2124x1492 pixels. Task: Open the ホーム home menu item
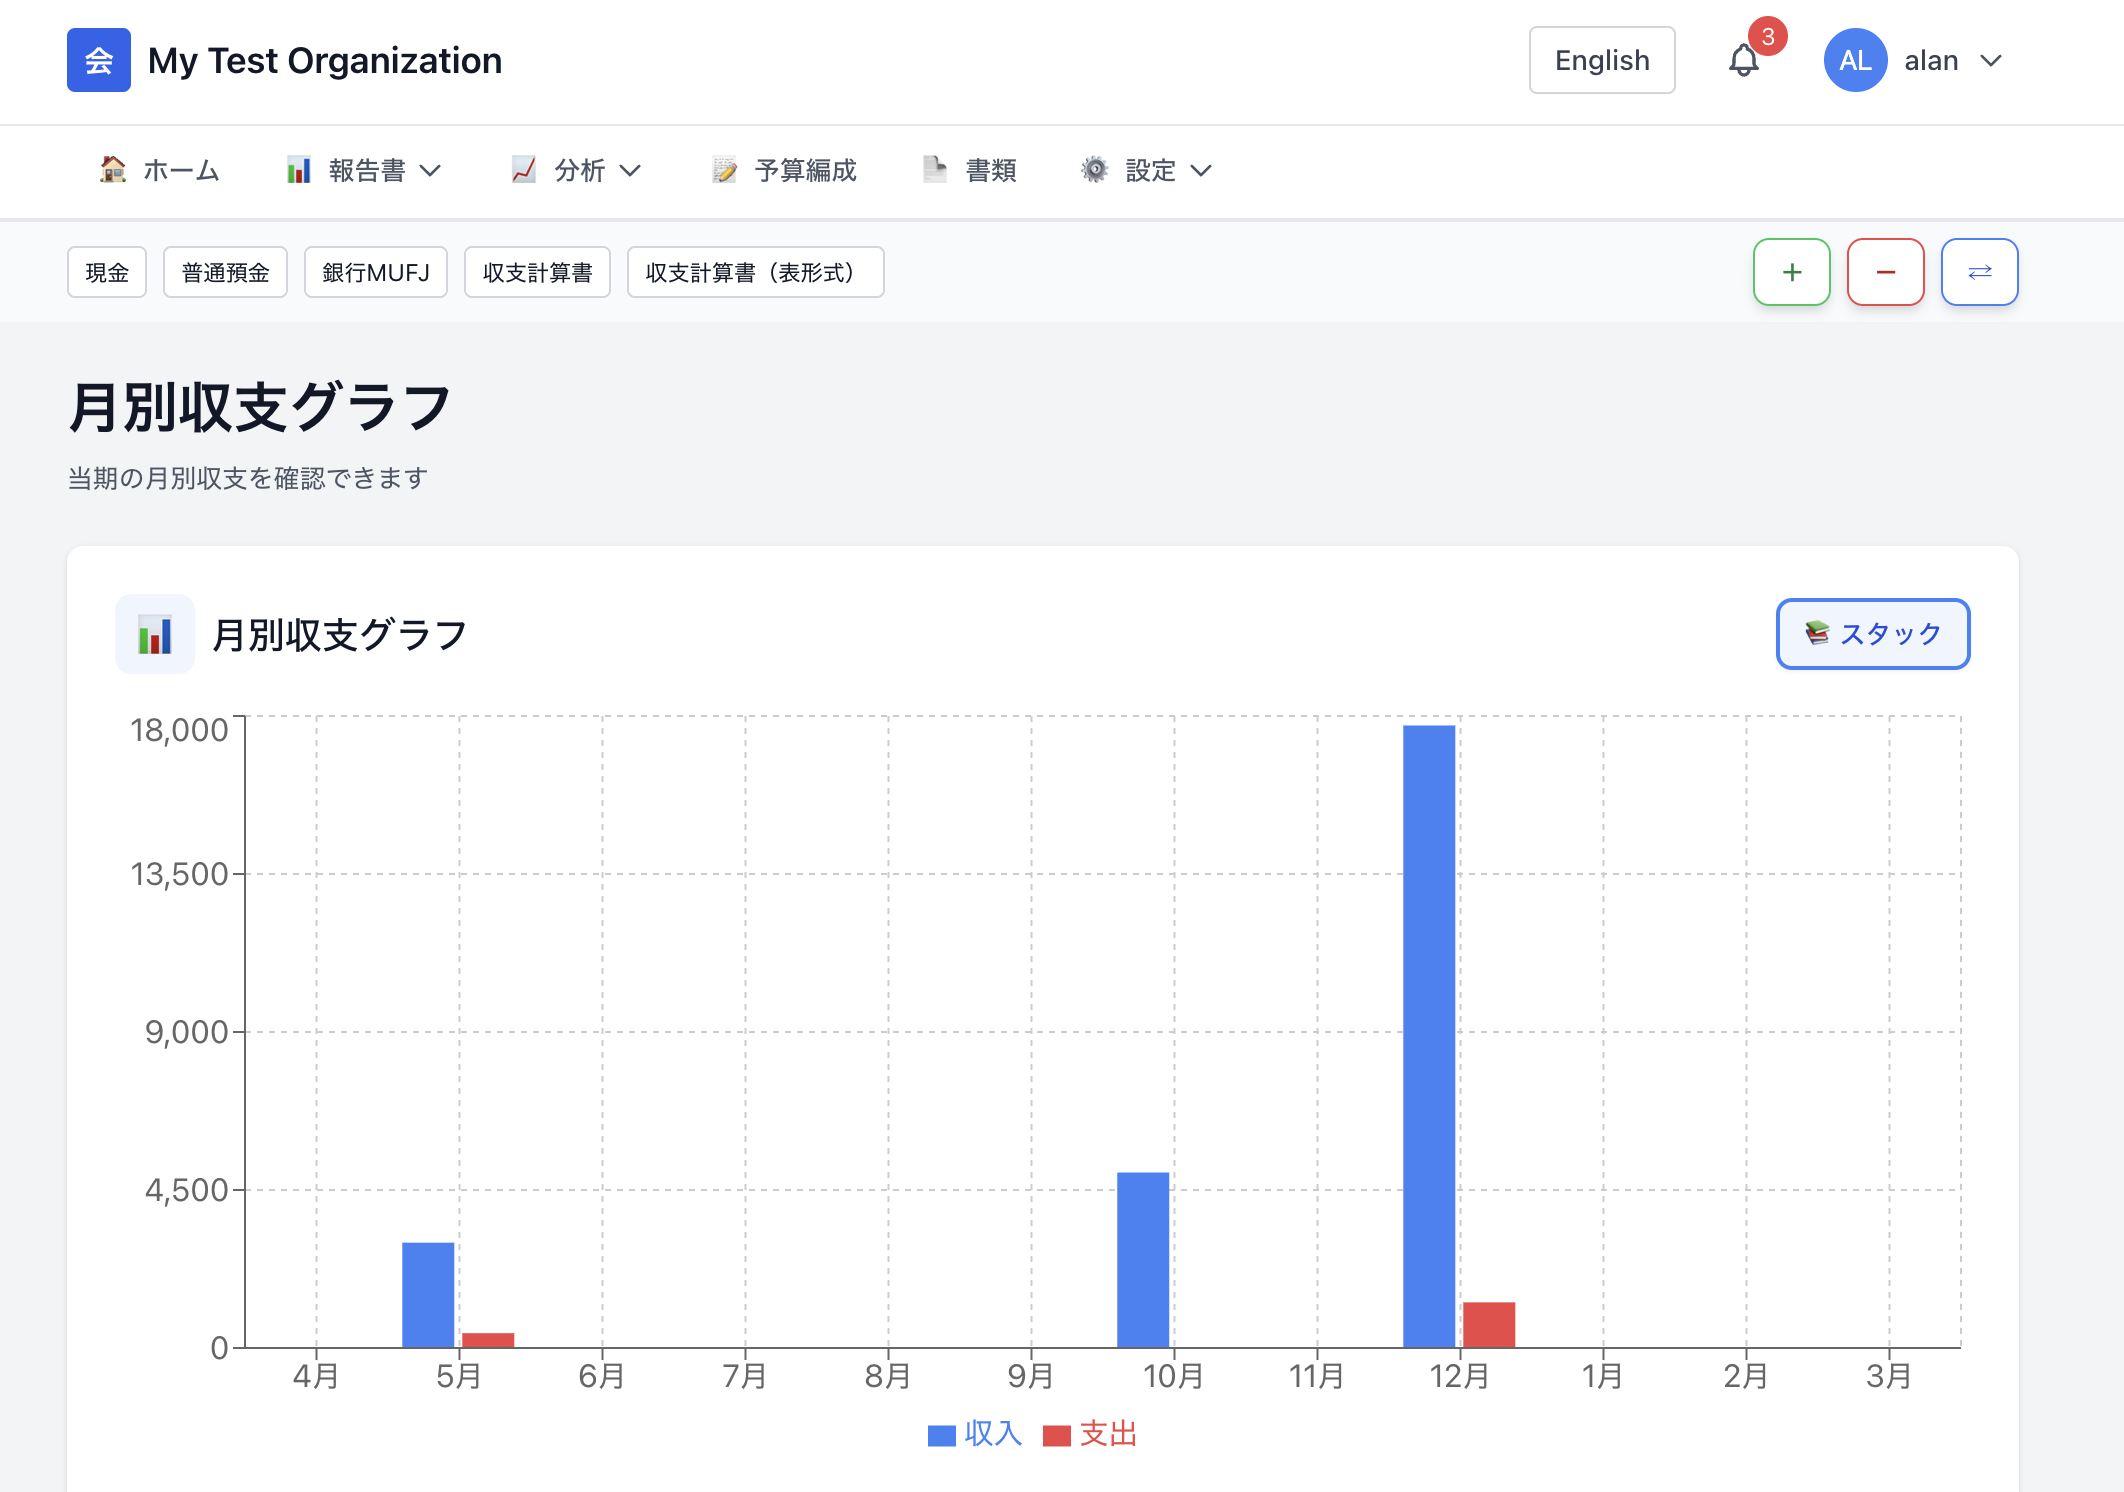[x=160, y=171]
